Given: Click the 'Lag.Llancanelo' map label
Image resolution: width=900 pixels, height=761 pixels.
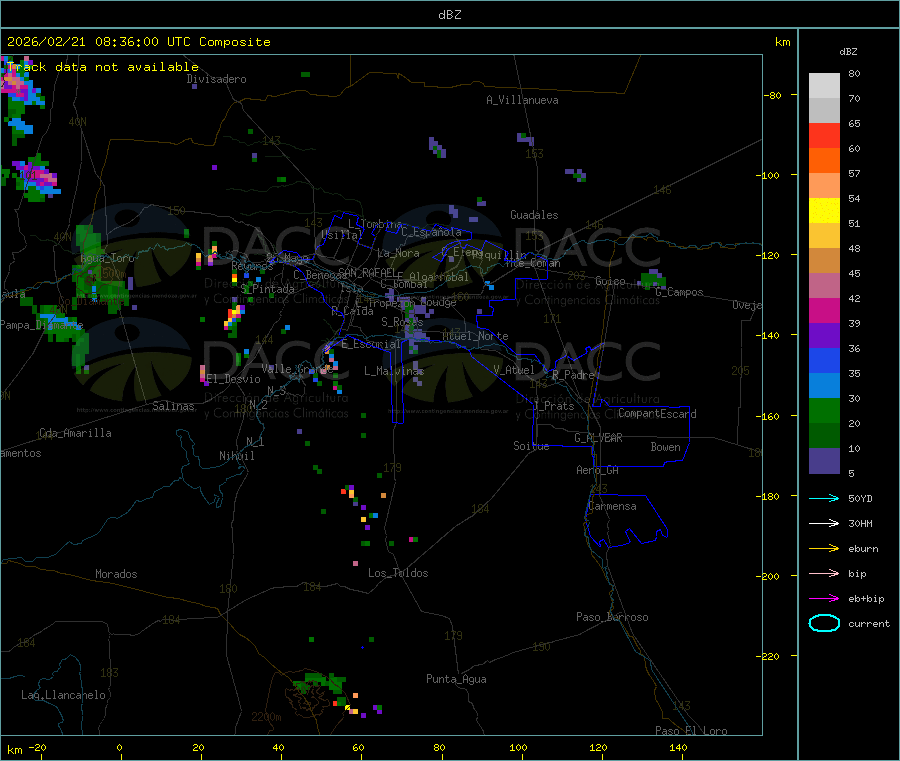Looking at the screenshot, I should 63,695.
